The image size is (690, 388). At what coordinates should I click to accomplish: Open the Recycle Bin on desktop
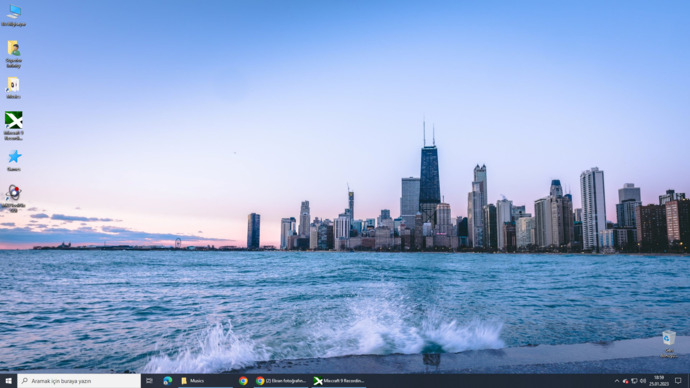pyautogui.click(x=668, y=344)
